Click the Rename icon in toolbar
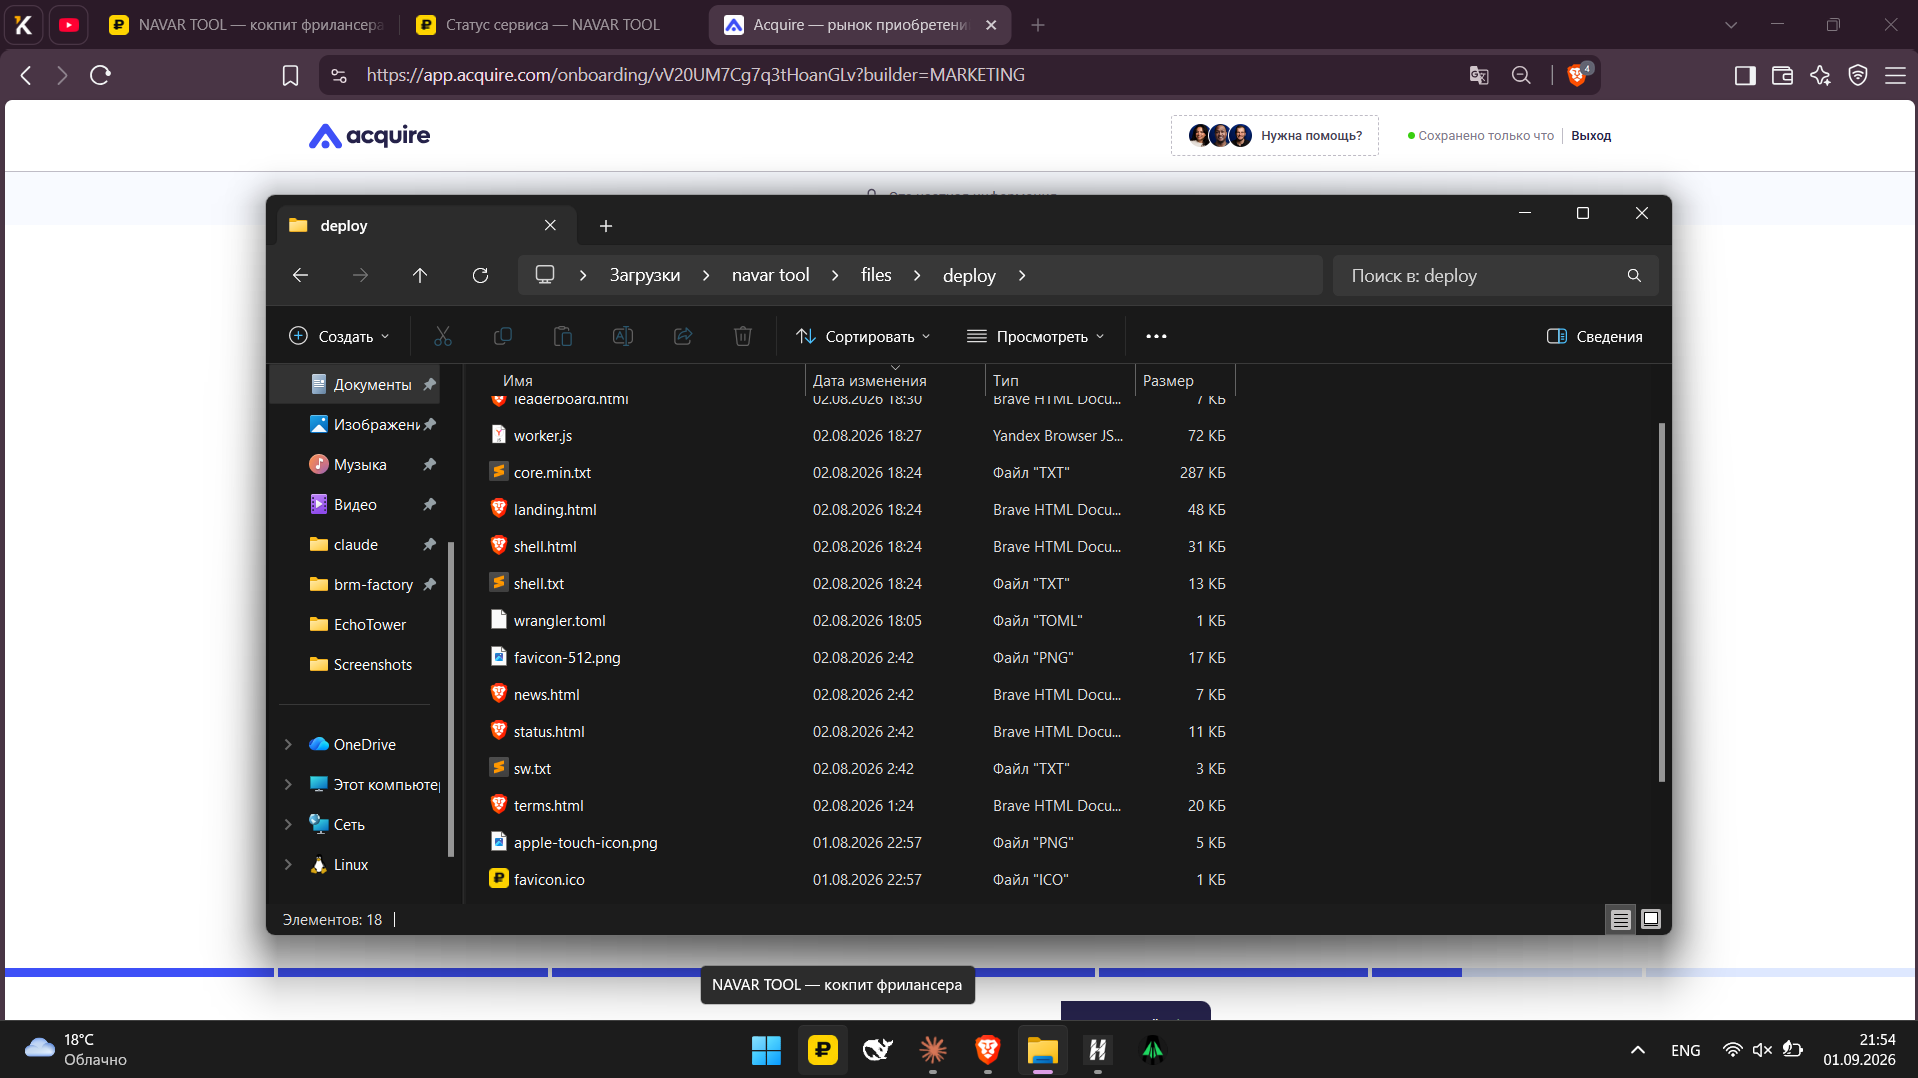Viewport: 1918px width, 1078px height. (x=623, y=336)
